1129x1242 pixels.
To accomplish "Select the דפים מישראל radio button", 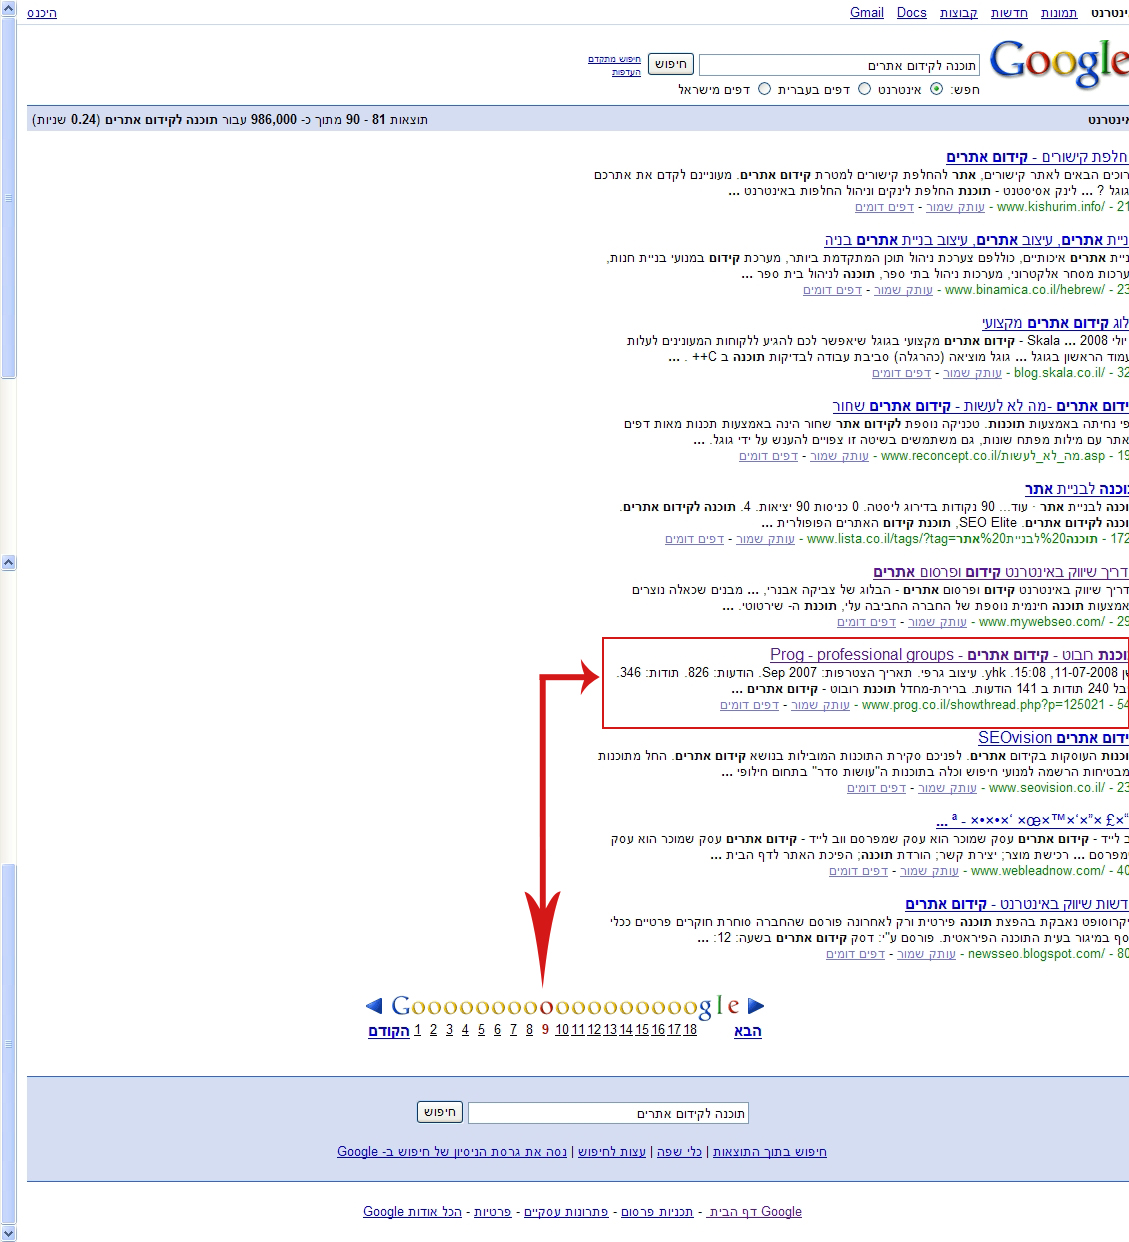I will (765, 89).
